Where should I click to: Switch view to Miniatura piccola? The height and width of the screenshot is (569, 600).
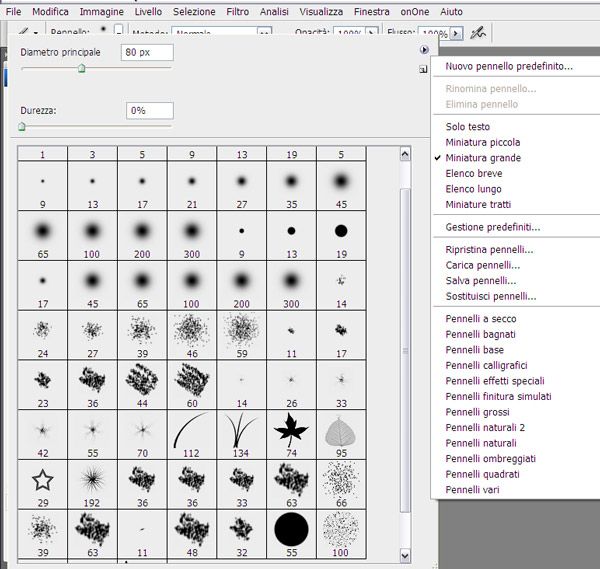point(483,142)
